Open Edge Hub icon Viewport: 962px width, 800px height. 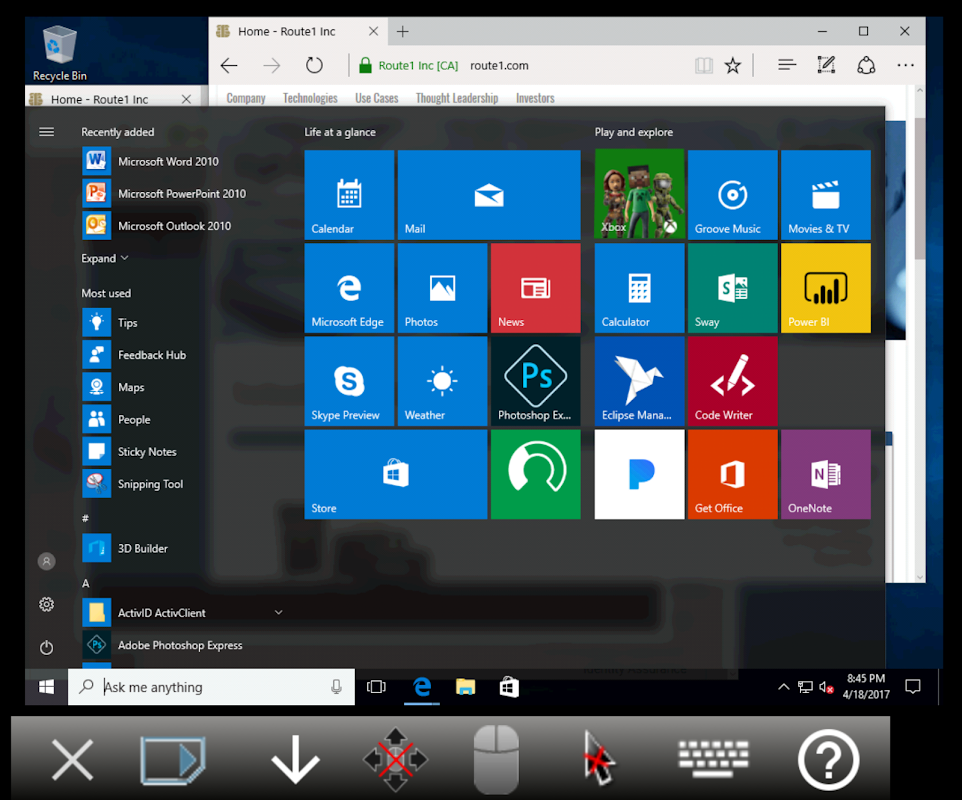787,65
